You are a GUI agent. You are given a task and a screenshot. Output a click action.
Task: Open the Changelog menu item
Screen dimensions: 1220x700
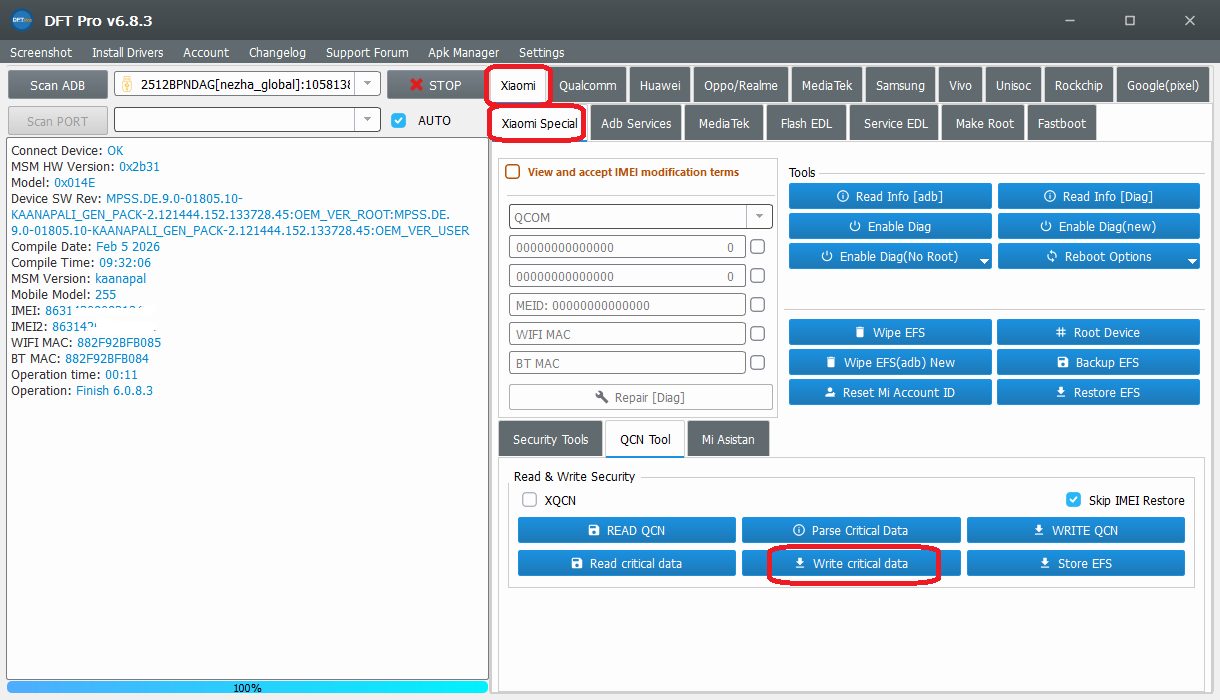point(277,52)
